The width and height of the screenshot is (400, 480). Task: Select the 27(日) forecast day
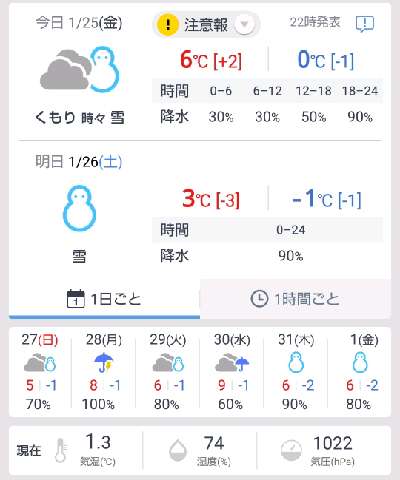(x=40, y=372)
